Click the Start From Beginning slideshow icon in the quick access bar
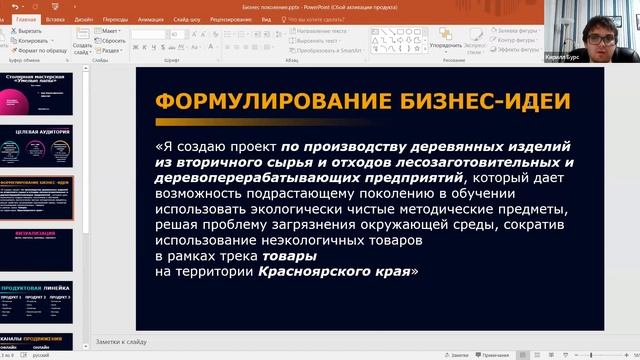 click(55, 7)
